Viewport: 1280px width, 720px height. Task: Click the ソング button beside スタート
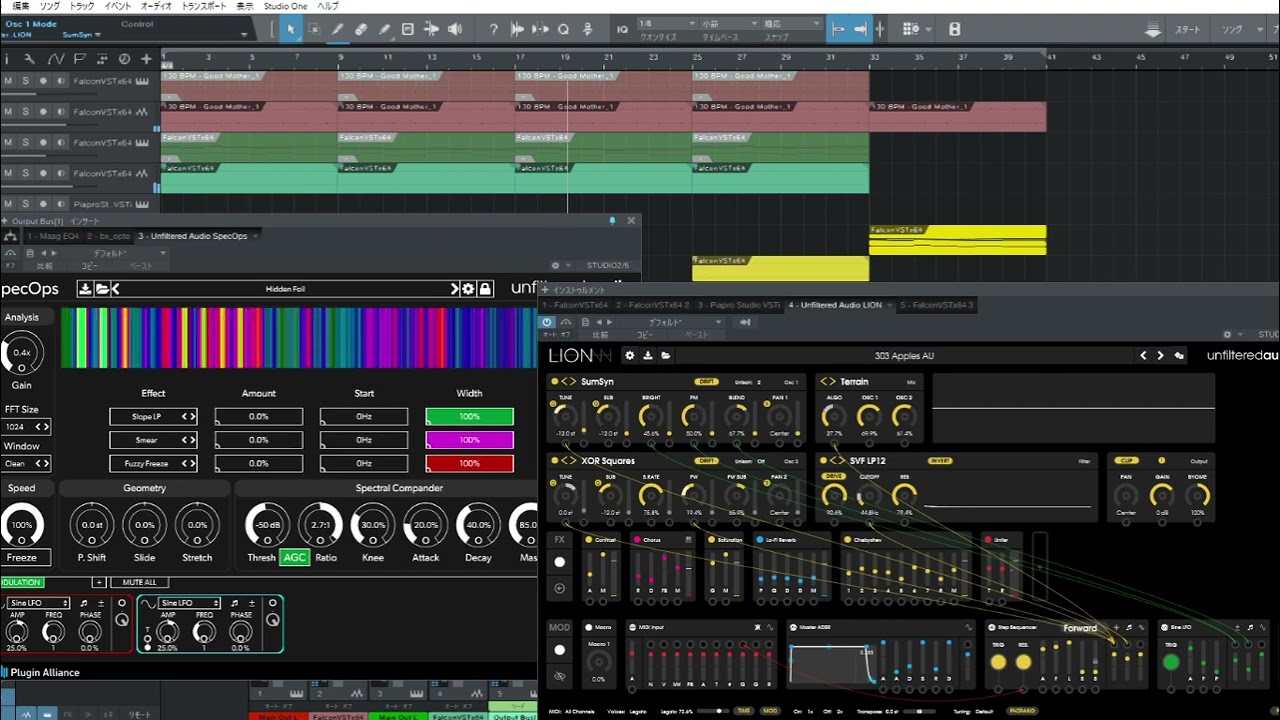[1232, 30]
